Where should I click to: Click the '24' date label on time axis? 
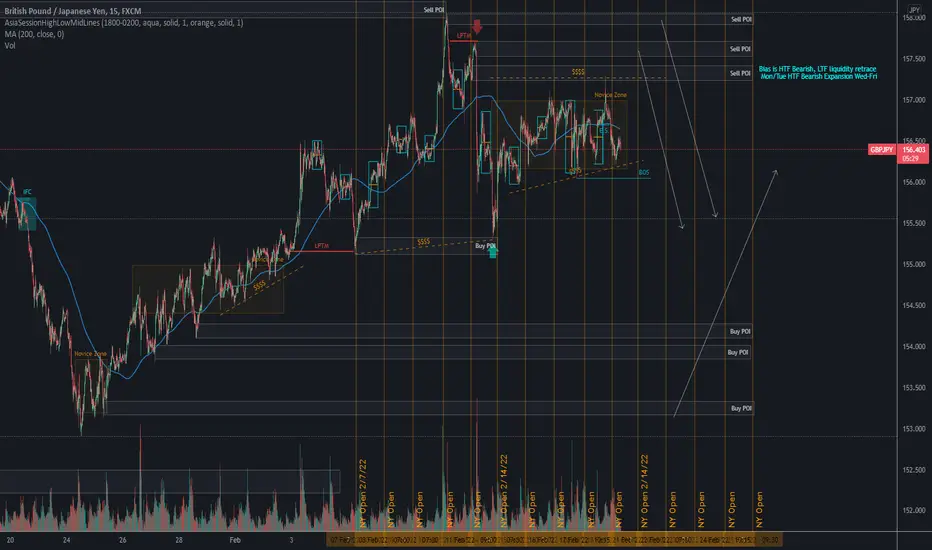point(67,540)
